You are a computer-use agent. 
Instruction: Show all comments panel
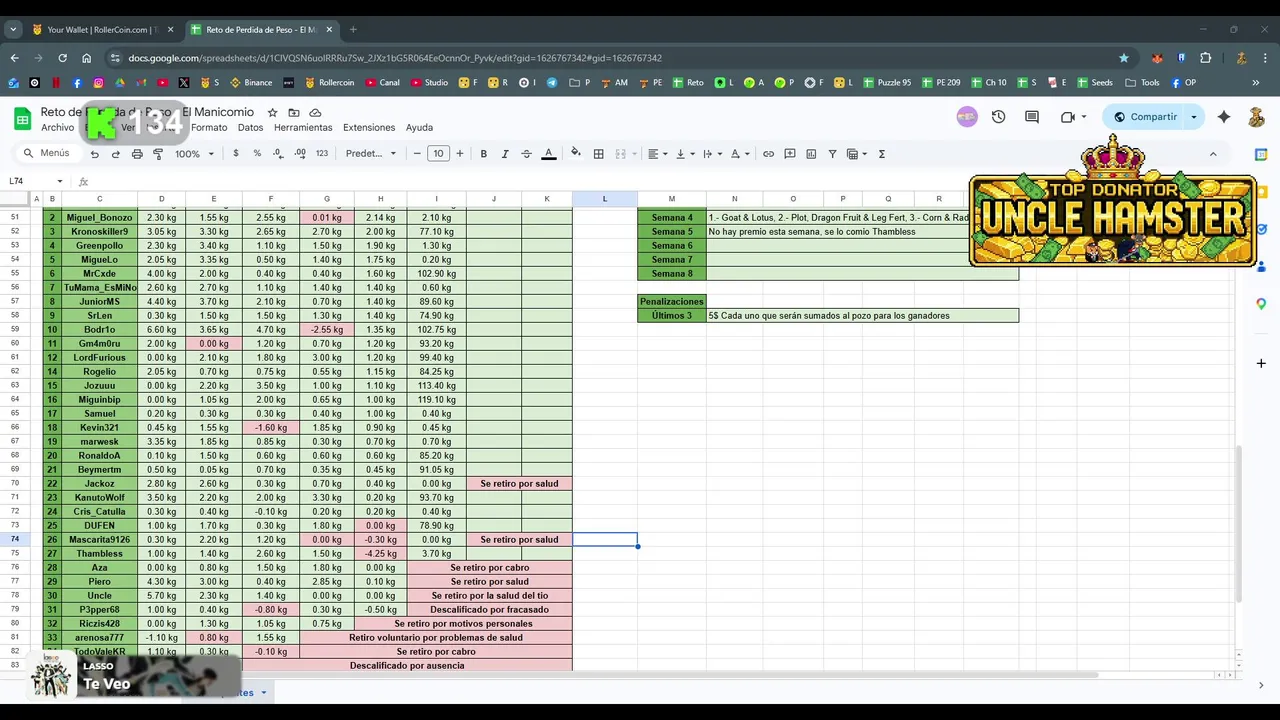1032,117
